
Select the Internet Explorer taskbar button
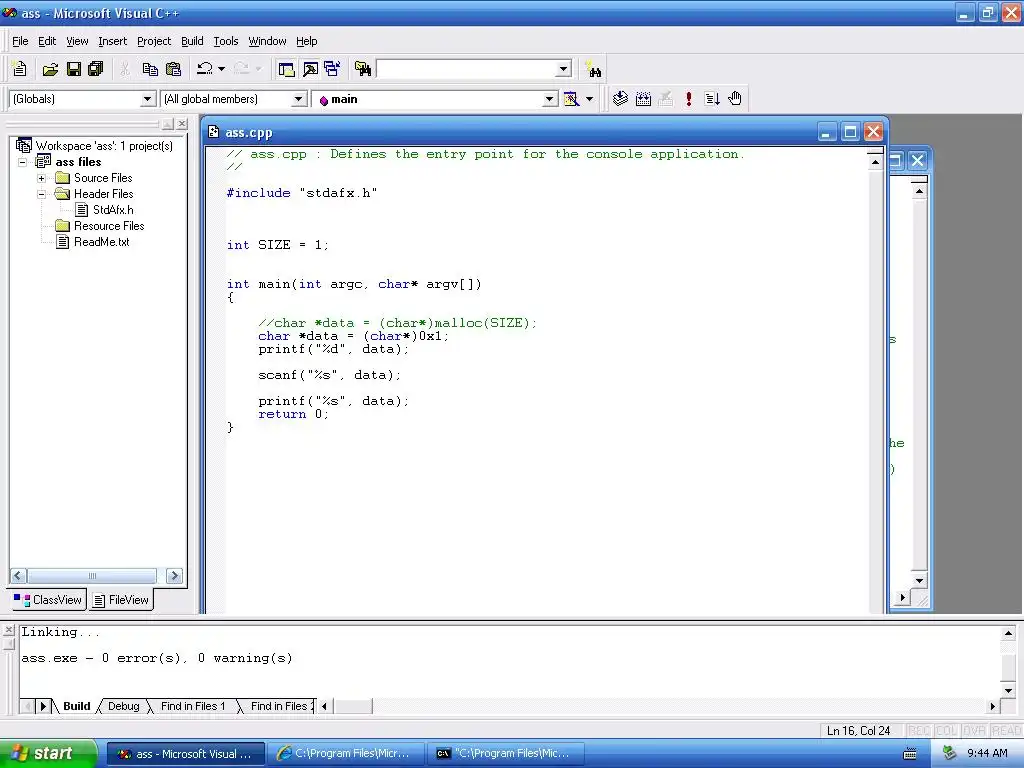click(346, 754)
